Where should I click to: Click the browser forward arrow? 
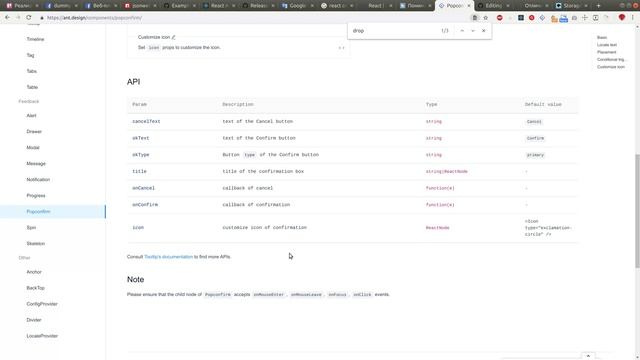tap(18, 18)
